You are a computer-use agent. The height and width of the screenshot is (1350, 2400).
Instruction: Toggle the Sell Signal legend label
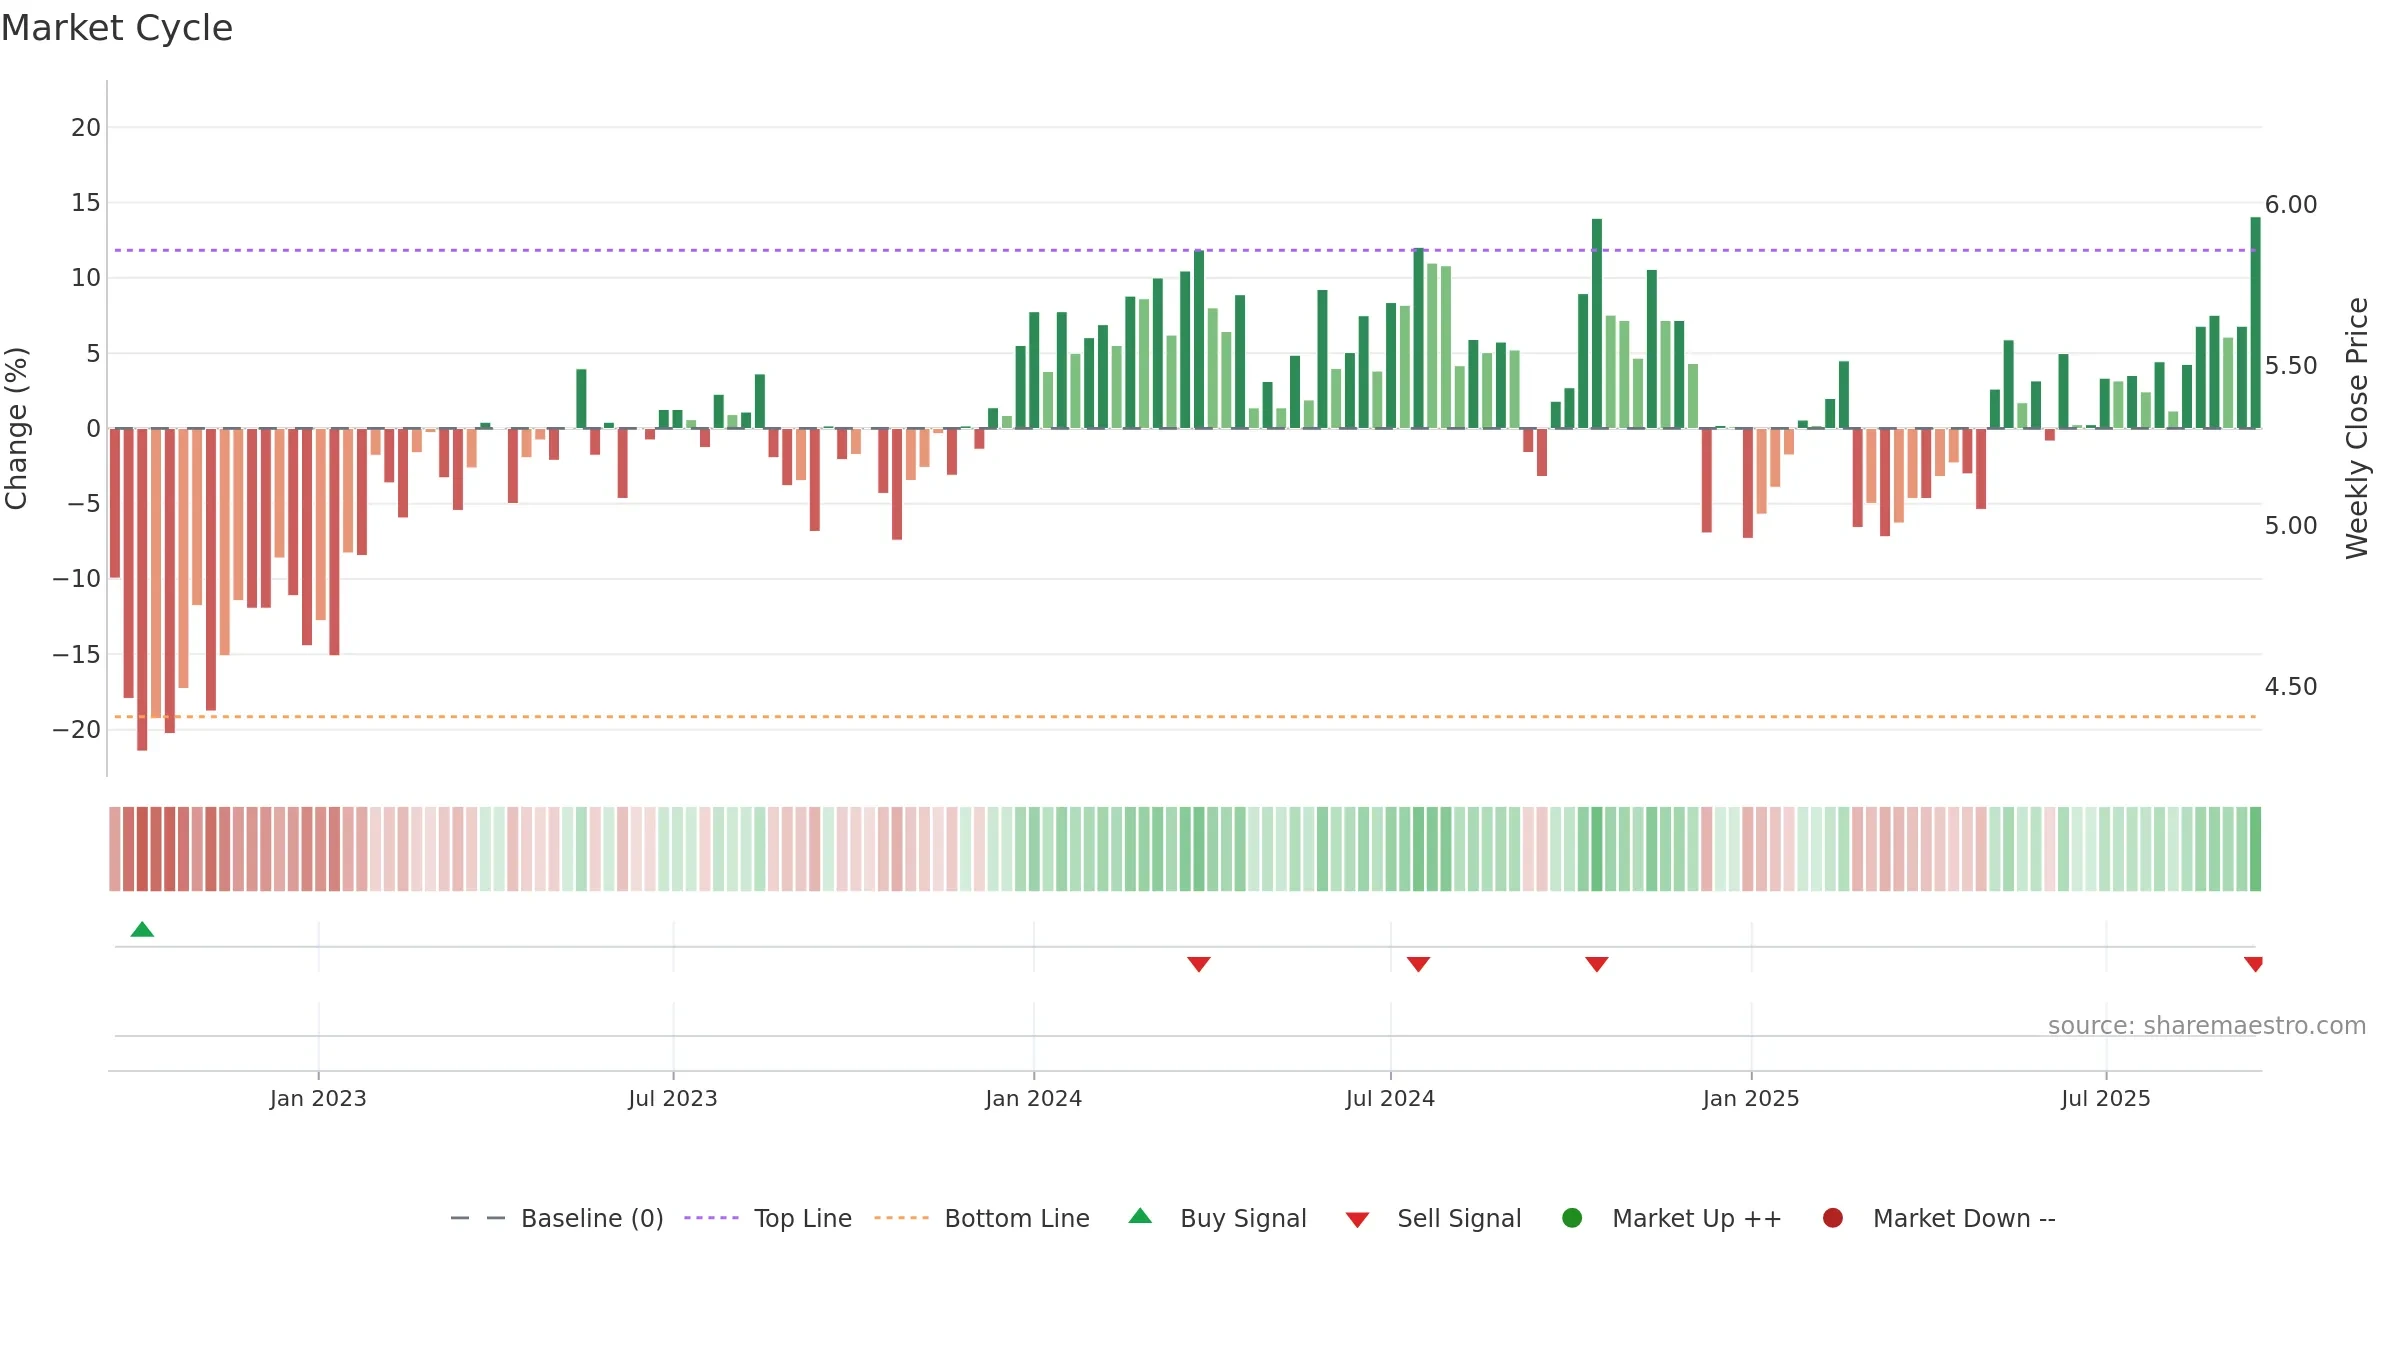pyautogui.click(x=1459, y=1218)
